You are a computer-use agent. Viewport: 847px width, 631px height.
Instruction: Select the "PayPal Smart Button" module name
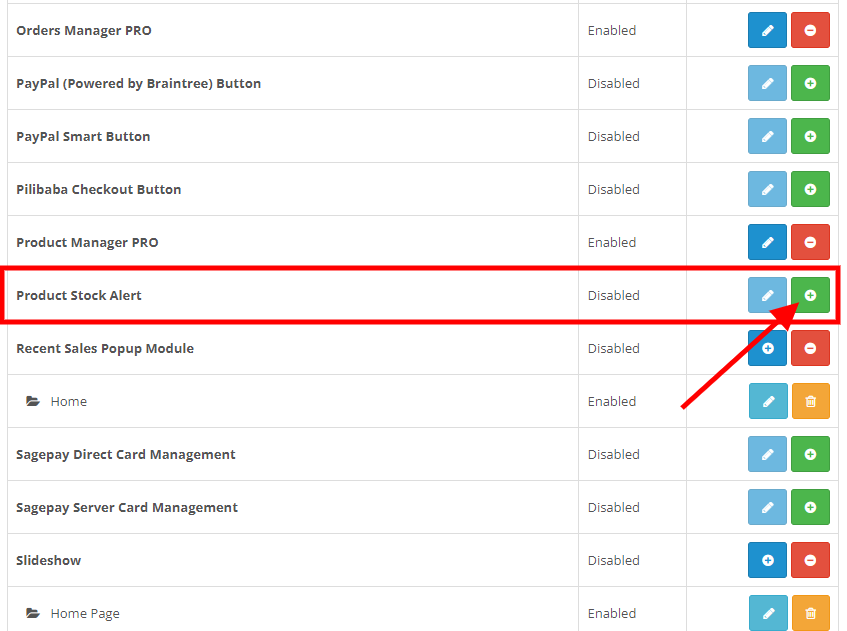pos(83,137)
